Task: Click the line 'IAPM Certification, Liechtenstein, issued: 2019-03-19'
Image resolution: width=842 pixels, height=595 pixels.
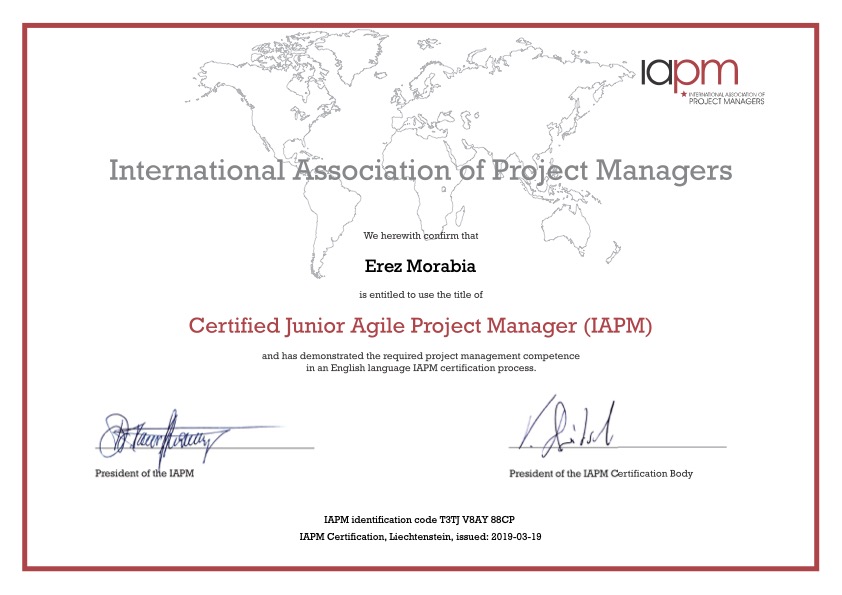Action: (420, 536)
